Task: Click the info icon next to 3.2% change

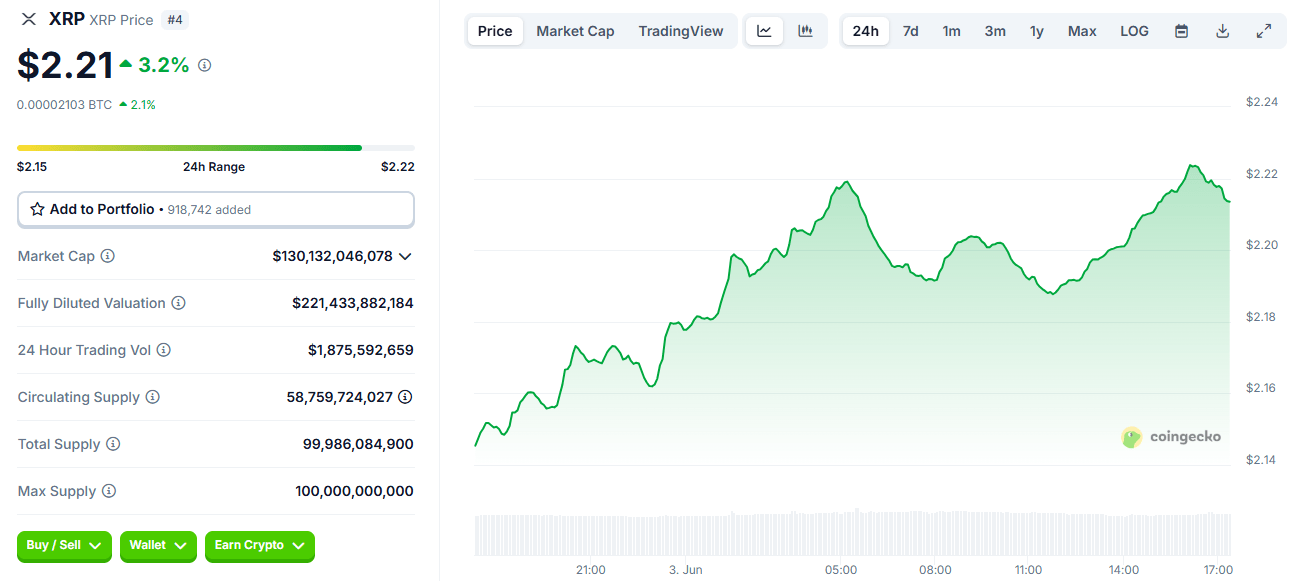Action: pos(205,65)
